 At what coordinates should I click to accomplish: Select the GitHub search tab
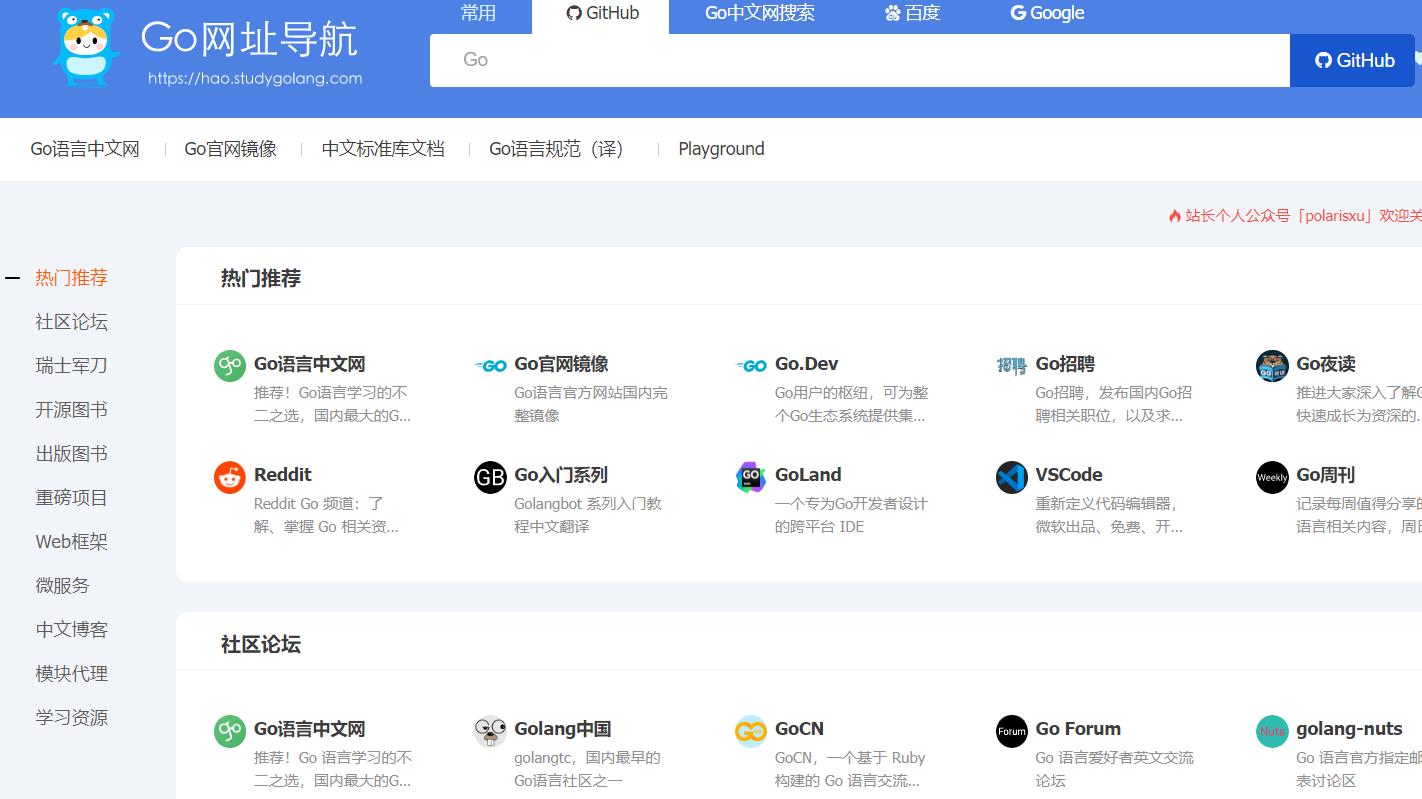(601, 14)
